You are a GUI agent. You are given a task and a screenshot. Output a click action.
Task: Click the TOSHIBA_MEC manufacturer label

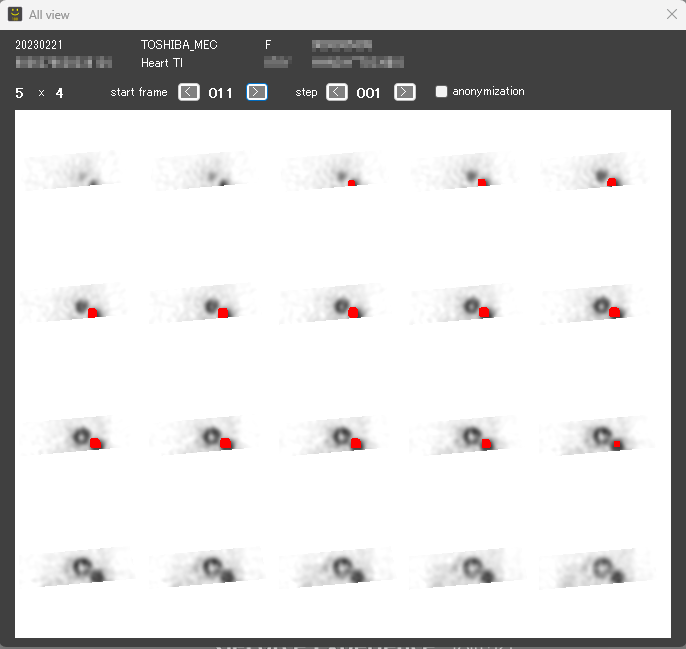click(x=179, y=45)
